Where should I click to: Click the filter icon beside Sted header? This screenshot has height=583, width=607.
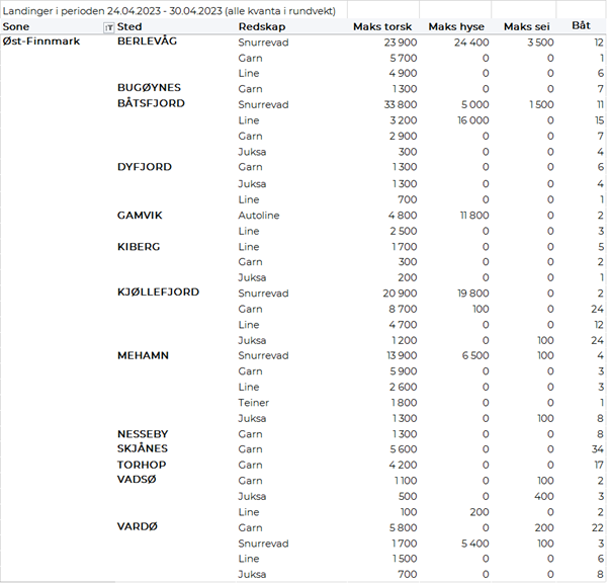109,27
